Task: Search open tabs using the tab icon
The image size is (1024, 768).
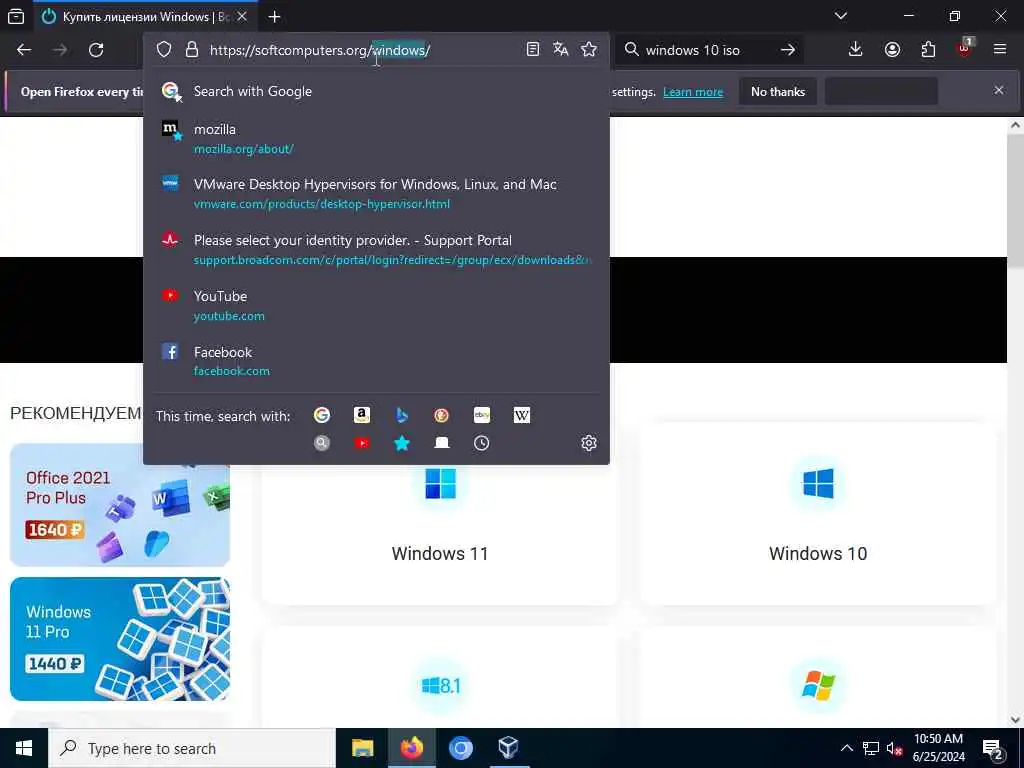Action: pos(441,443)
